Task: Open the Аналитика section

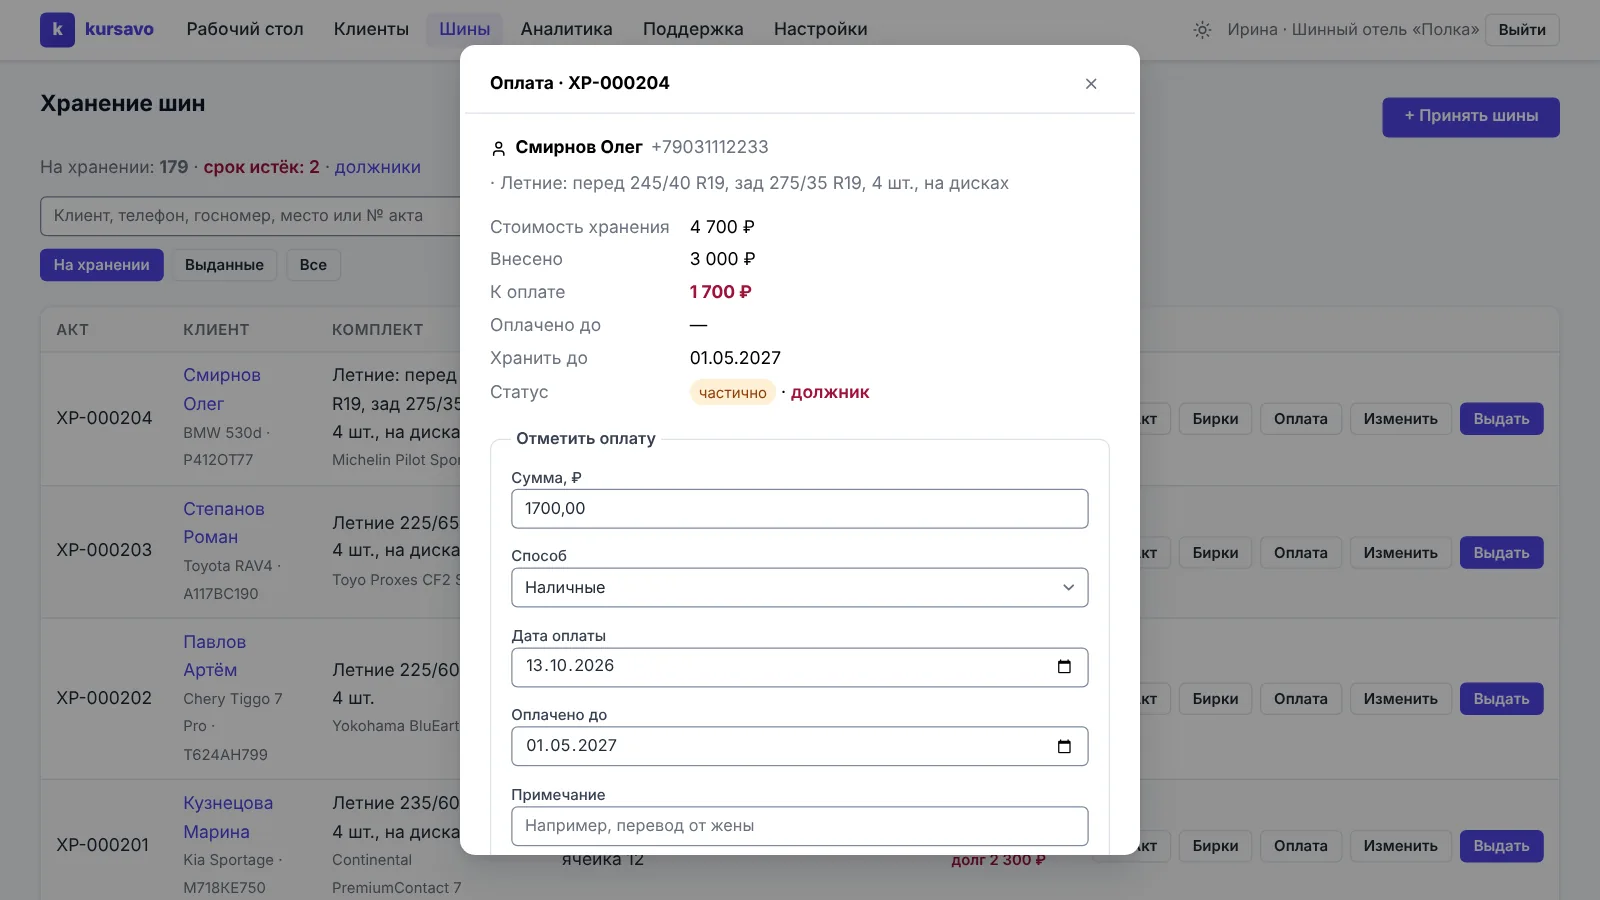Action: tap(566, 29)
